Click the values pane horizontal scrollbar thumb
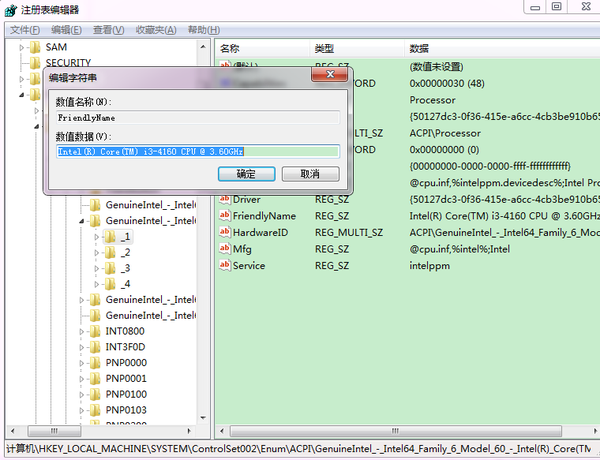 point(395,431)
